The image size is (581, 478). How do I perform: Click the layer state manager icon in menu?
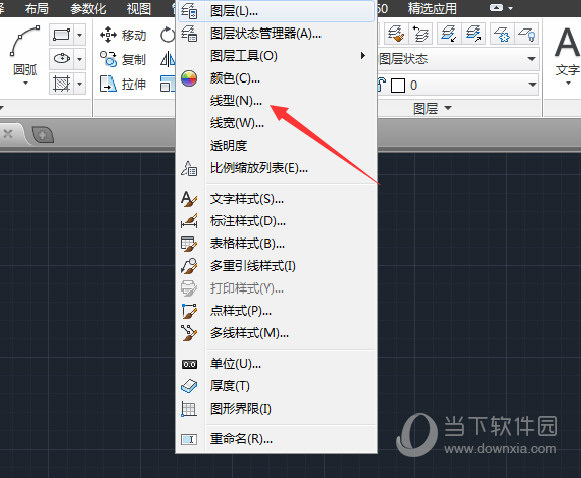(189, 34)
